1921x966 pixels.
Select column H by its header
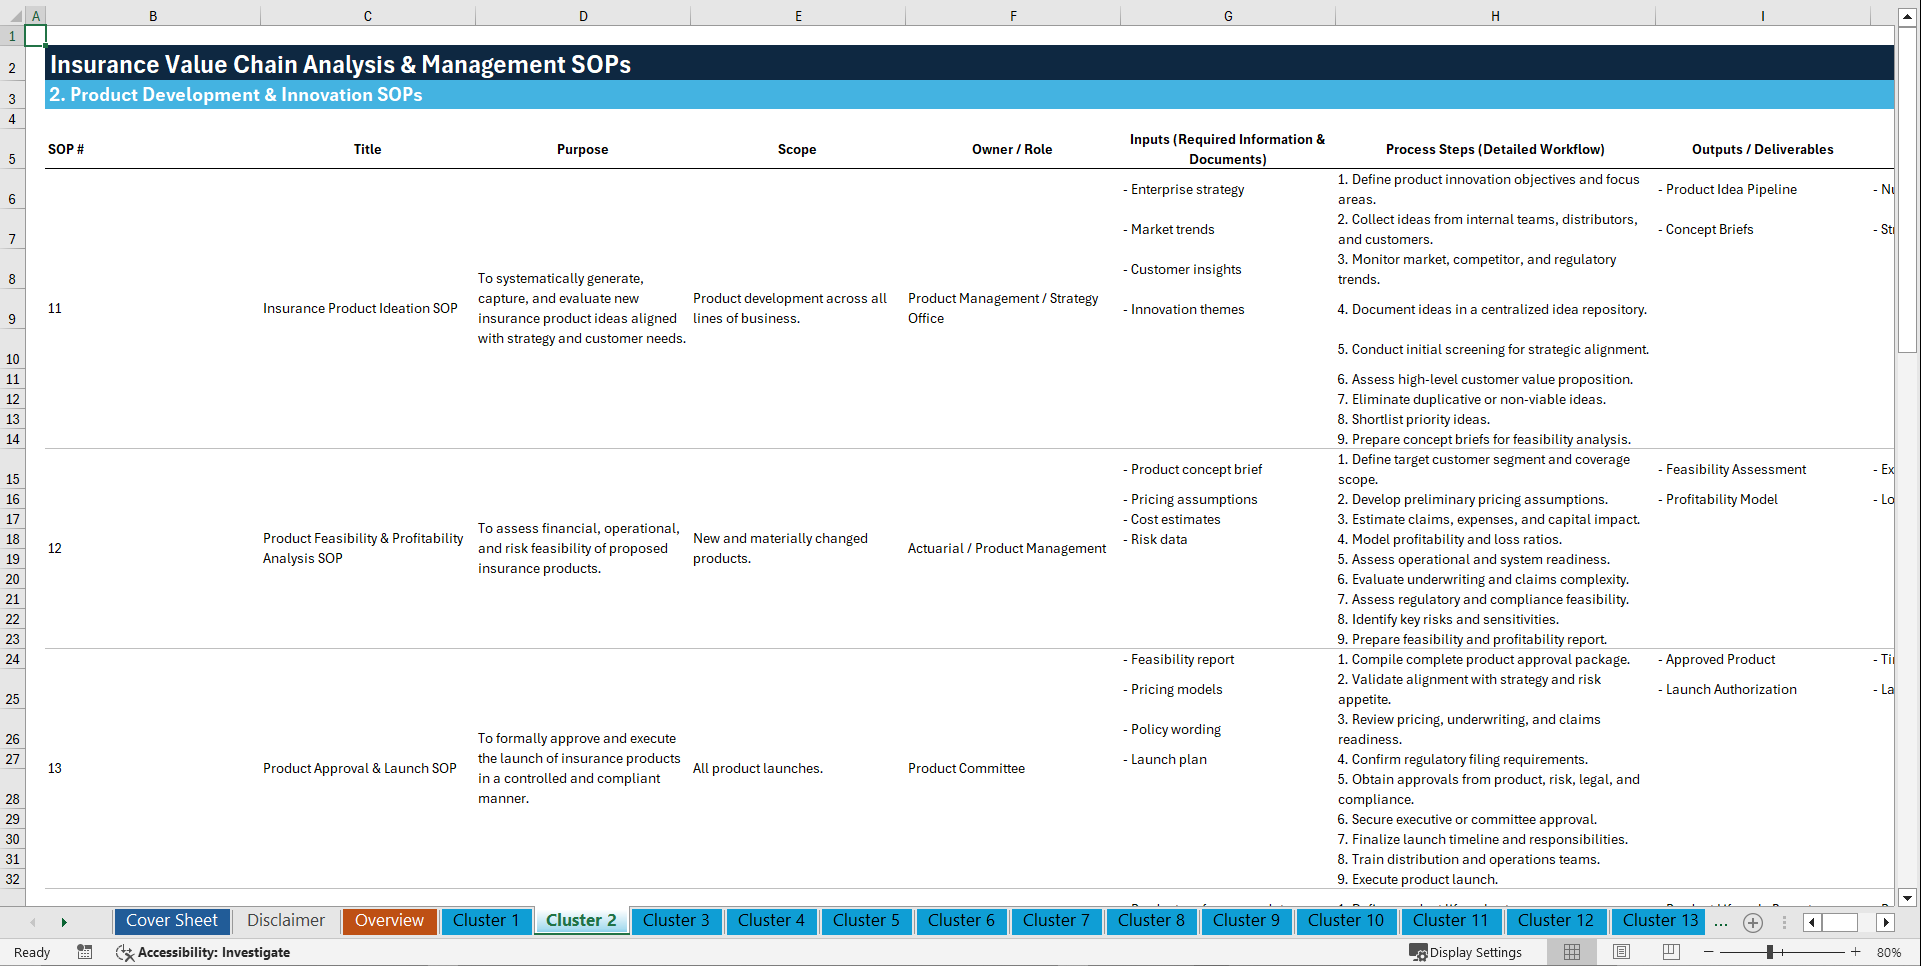1494,16
